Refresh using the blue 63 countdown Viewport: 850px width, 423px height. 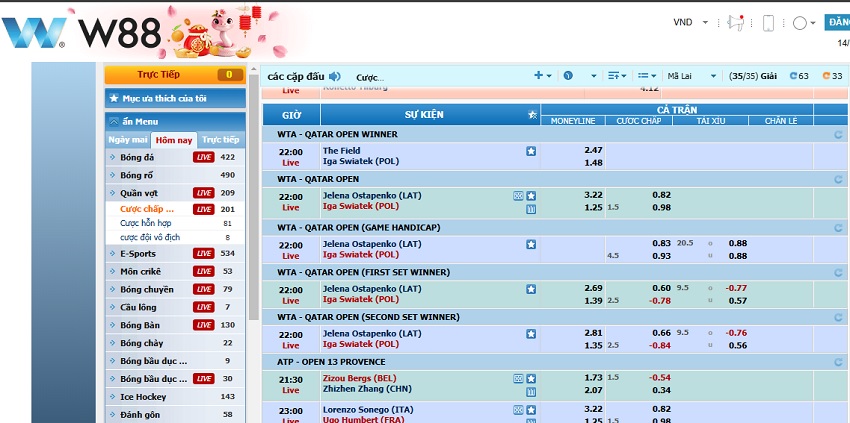coord(799,76)
